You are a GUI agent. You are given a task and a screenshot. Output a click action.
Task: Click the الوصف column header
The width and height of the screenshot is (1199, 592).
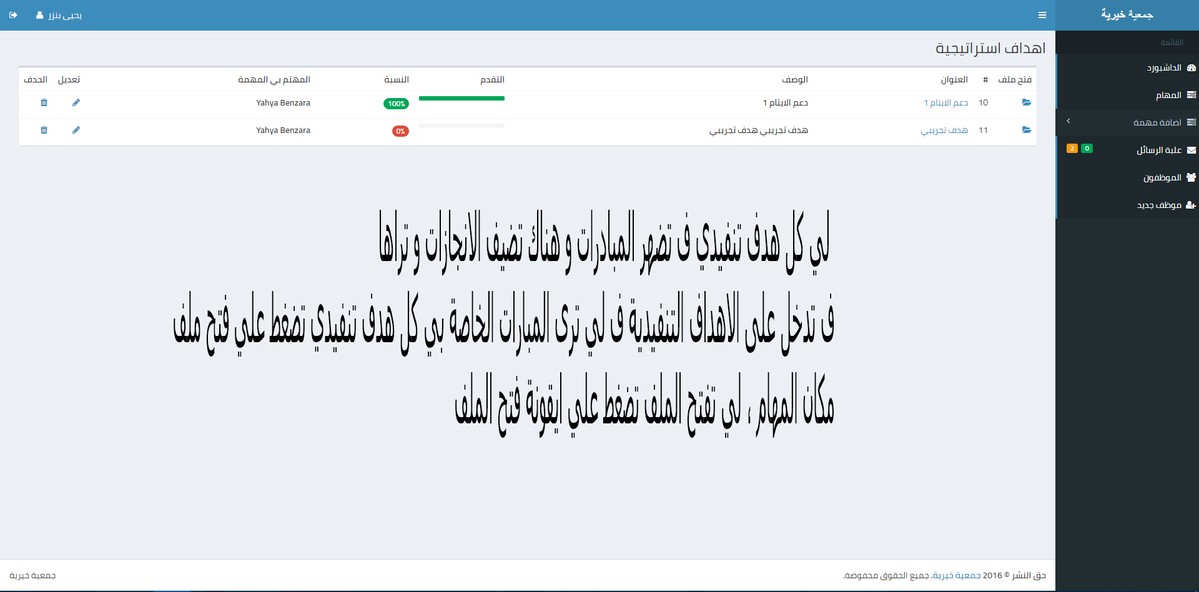pos(795,80)
